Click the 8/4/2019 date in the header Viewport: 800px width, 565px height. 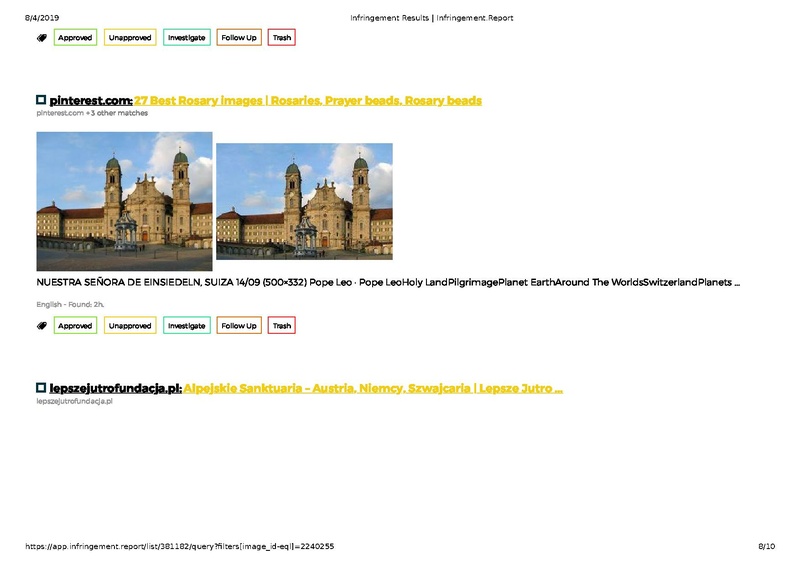point(42,18)
